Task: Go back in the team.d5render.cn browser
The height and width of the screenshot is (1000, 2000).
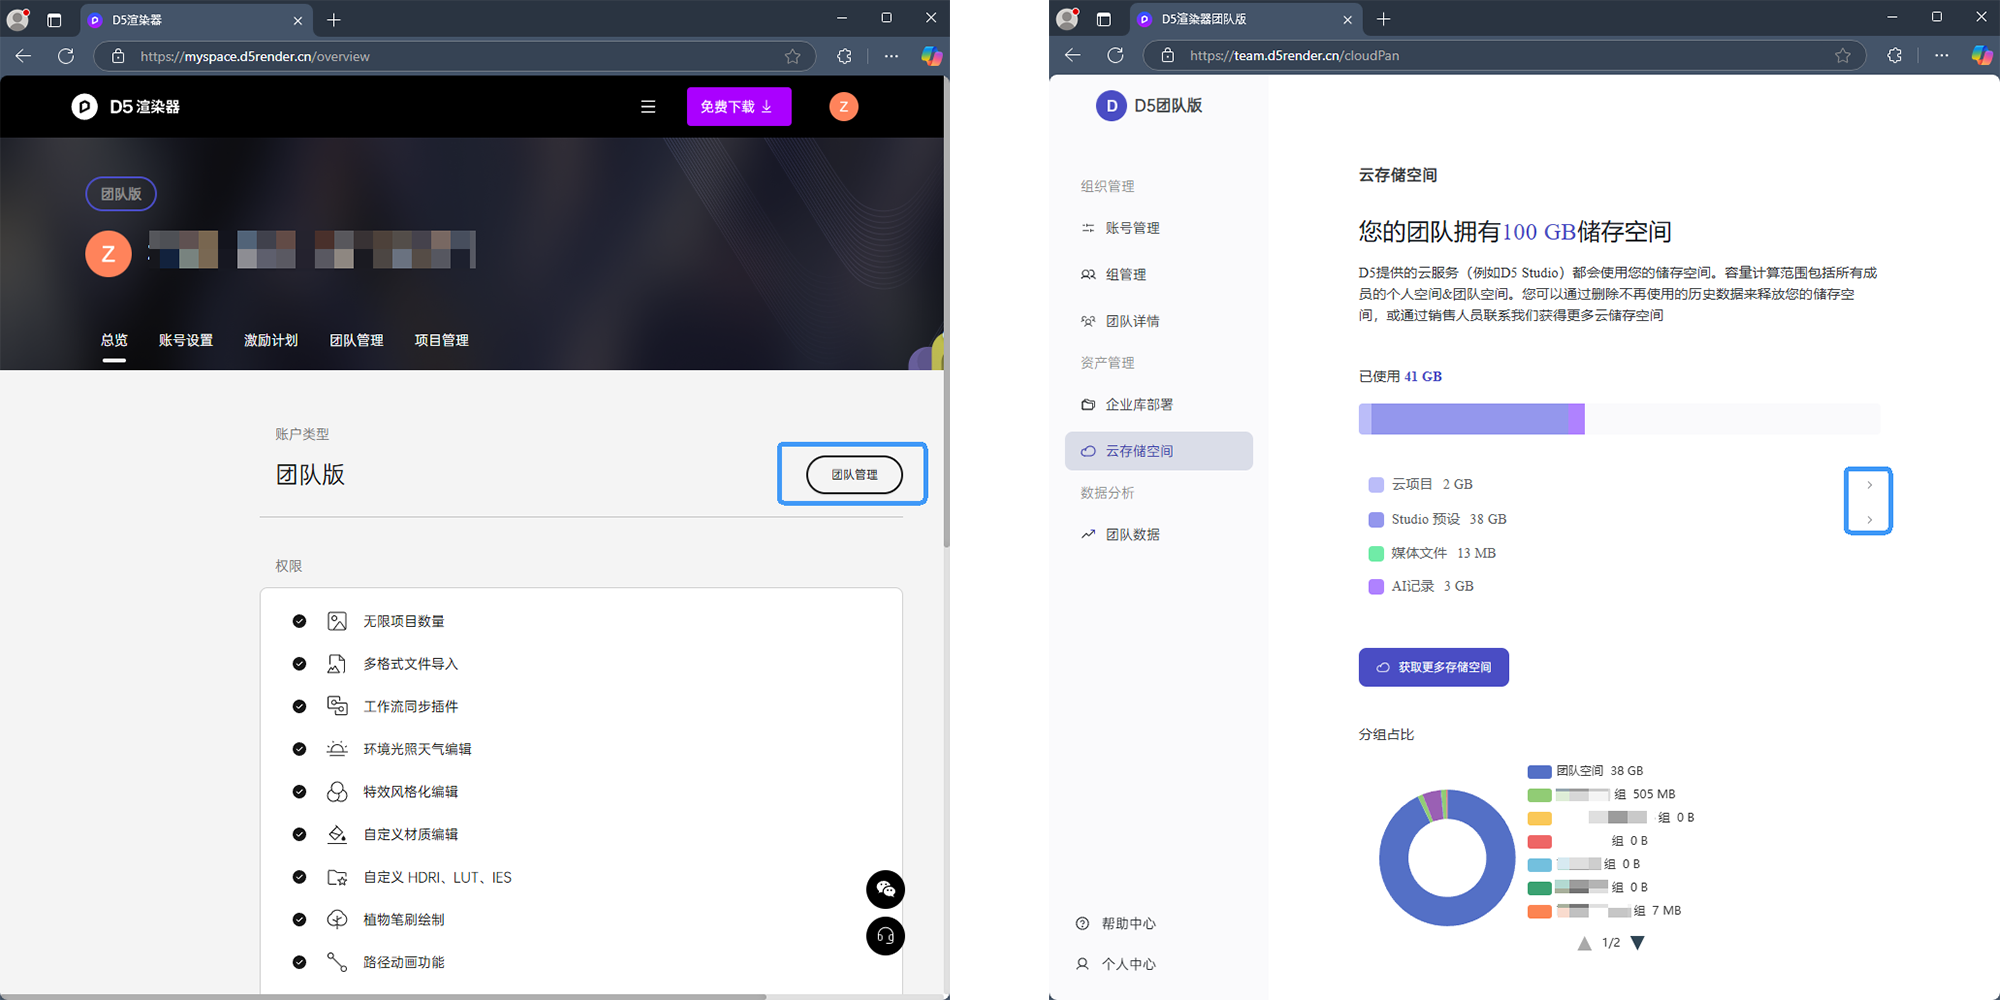Action: (x=1072, y=55)
